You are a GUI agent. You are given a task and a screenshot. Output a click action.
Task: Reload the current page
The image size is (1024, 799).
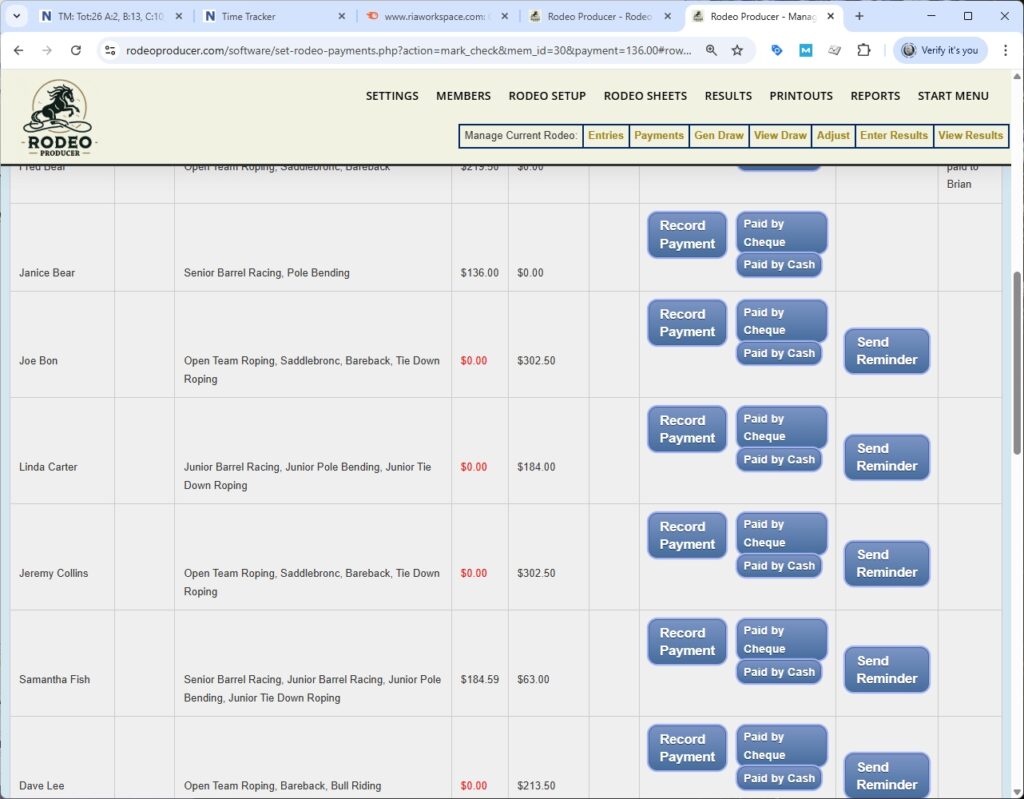click(76, 50)
